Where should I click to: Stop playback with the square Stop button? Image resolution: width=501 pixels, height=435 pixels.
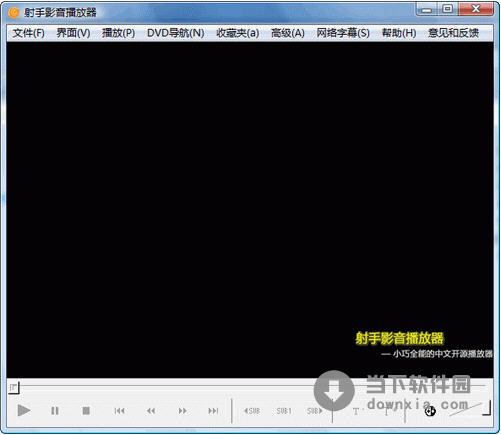(x=86, y=411)
